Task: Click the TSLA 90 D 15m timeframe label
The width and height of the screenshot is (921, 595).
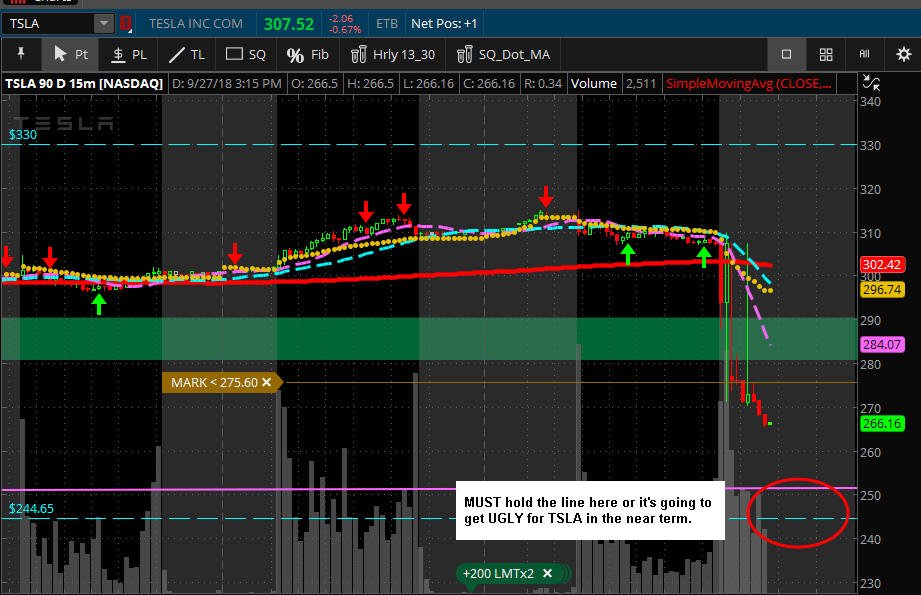Action: click(84, 83)
